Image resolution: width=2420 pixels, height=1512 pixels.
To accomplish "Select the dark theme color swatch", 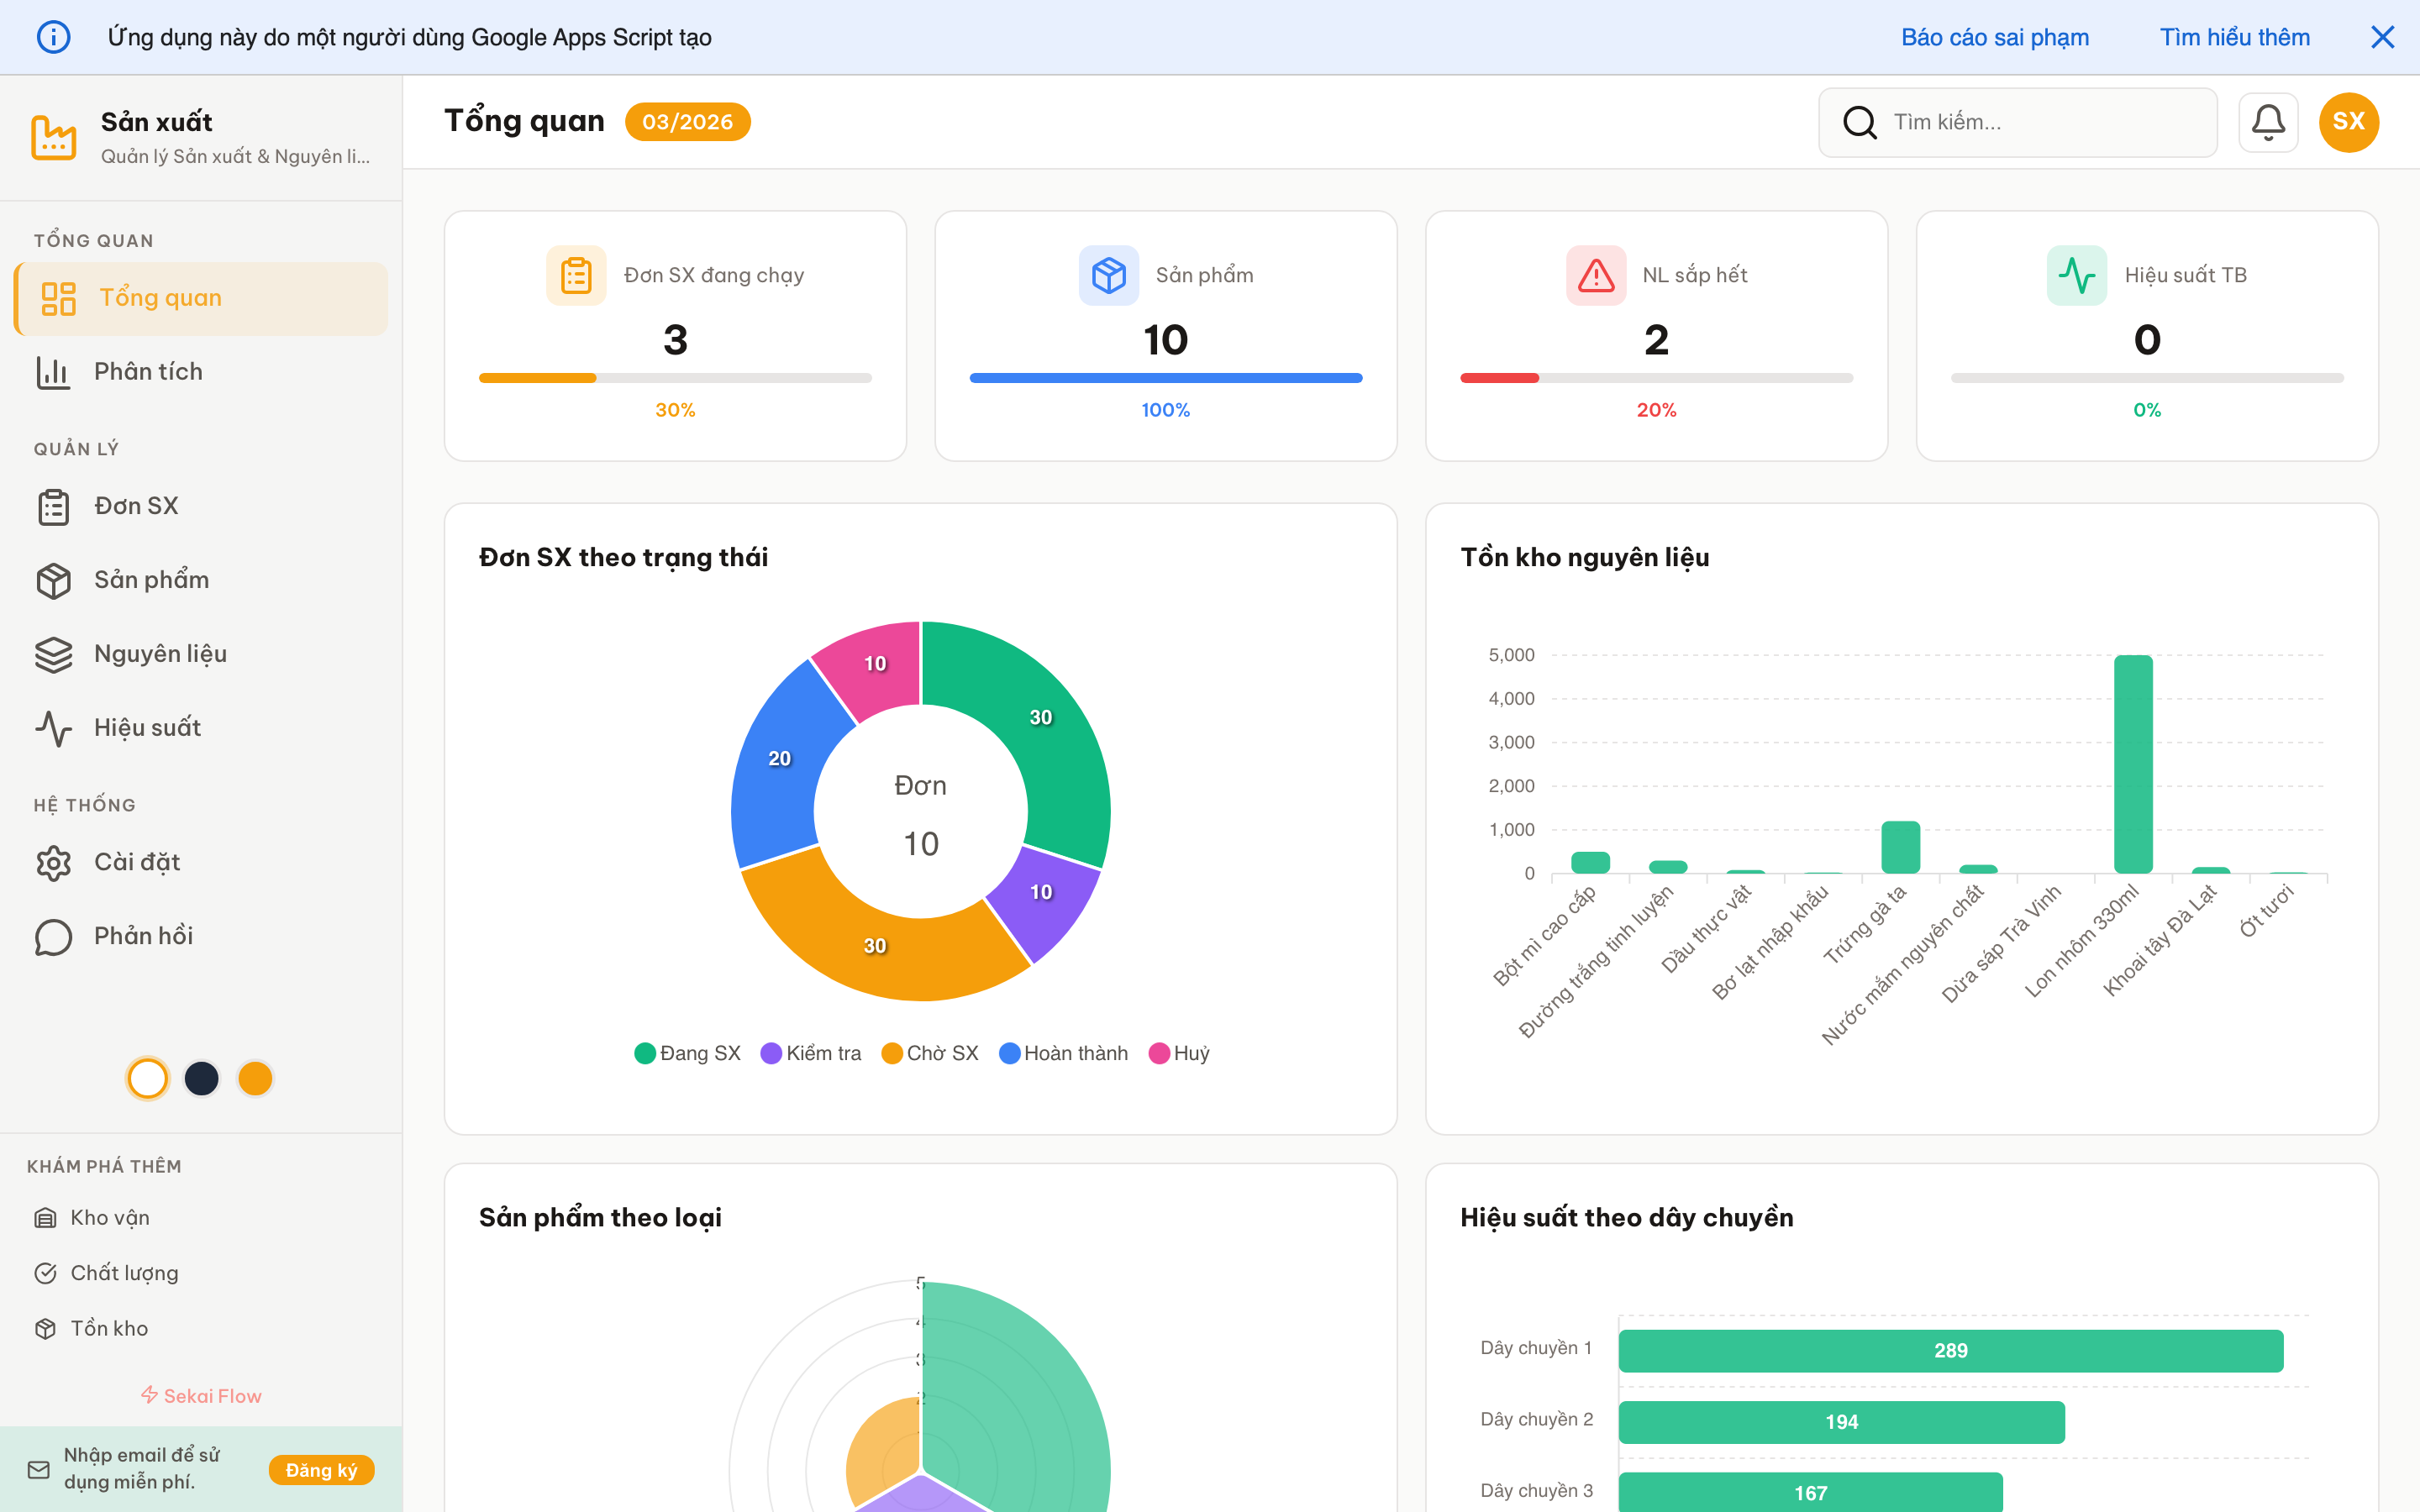I will click(202, 1078).
